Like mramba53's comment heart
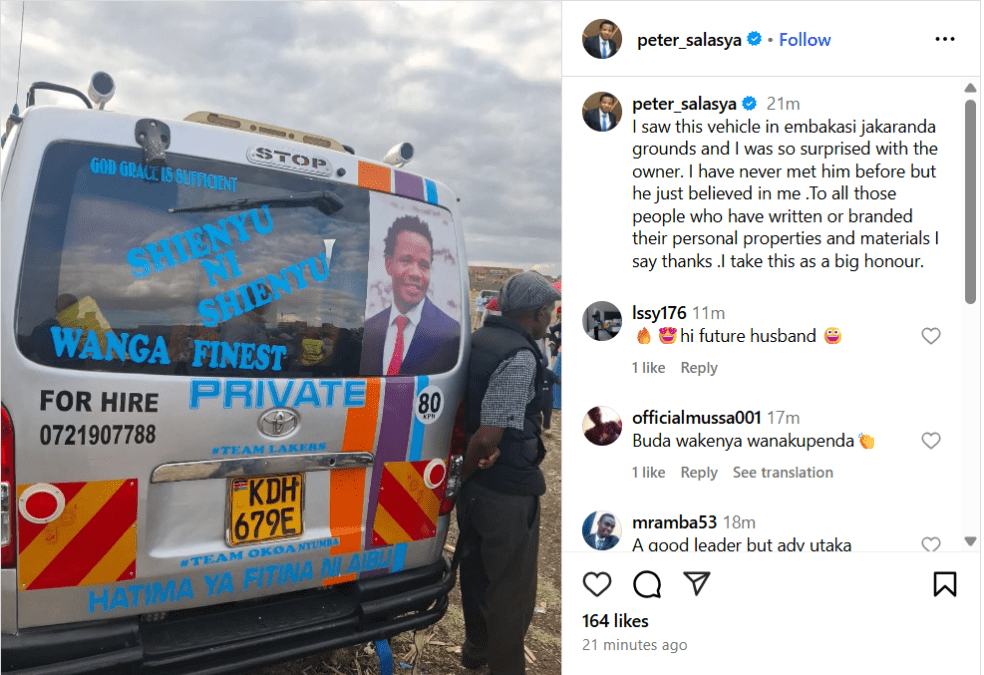The width and height of the screenshot is (984, 675). click(931, 545)
